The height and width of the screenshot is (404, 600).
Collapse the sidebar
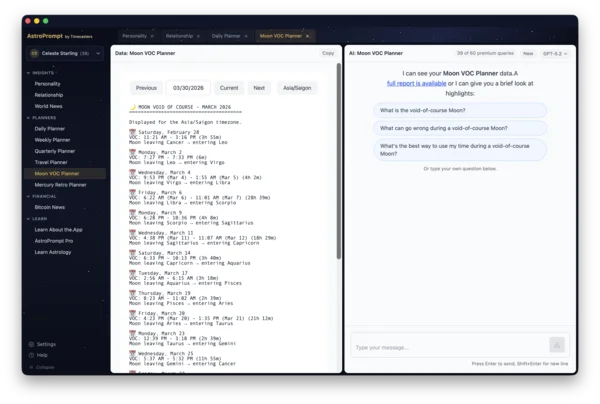coord(42,367)
